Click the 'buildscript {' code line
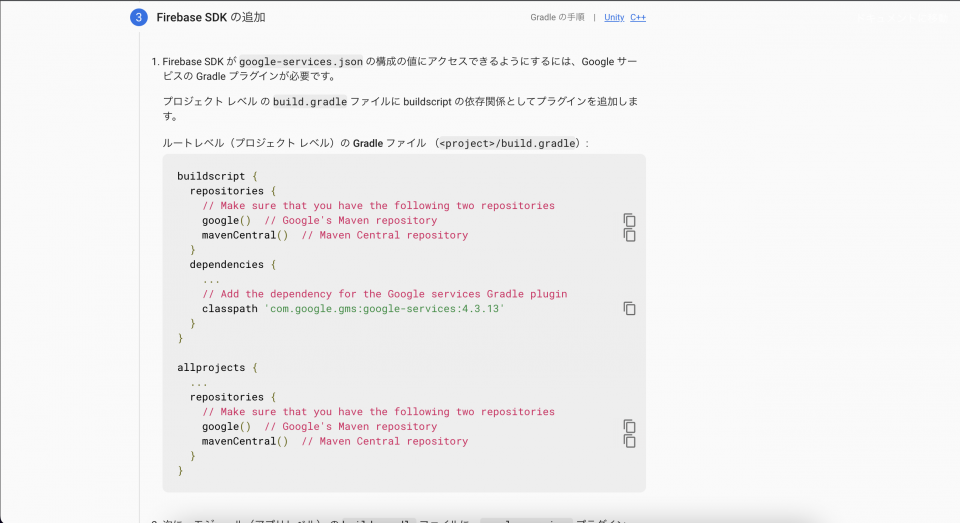This screenshot has width=960, height=523. click(217, 176)
